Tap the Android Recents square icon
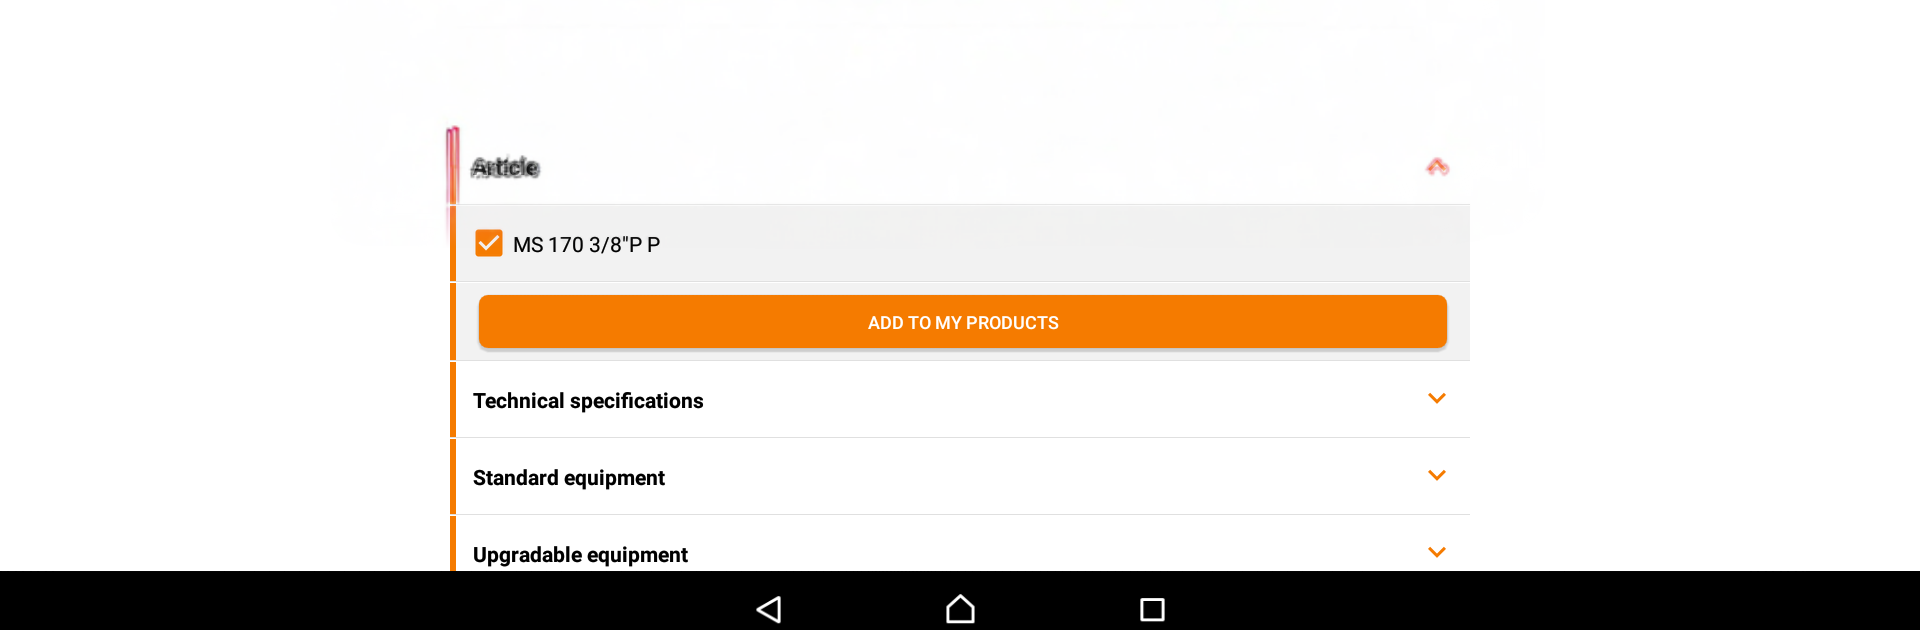This screenshot has width=1920, height=630. point(1152,609)
